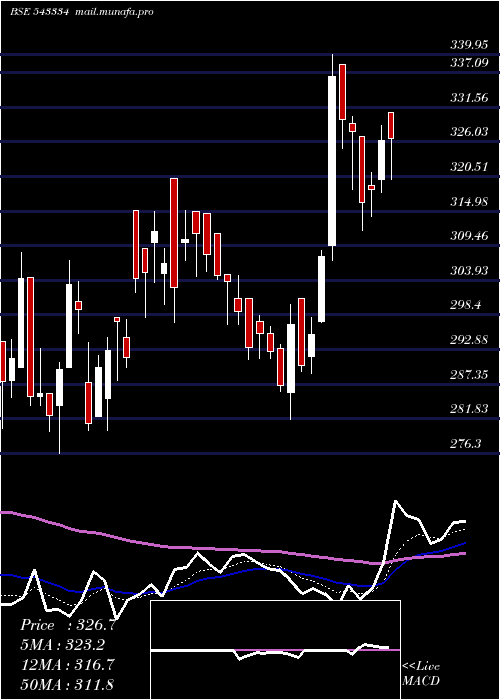Click the 331.56 price level label
The height and width of the screenshot is (700, 500).
pos(469,98)
